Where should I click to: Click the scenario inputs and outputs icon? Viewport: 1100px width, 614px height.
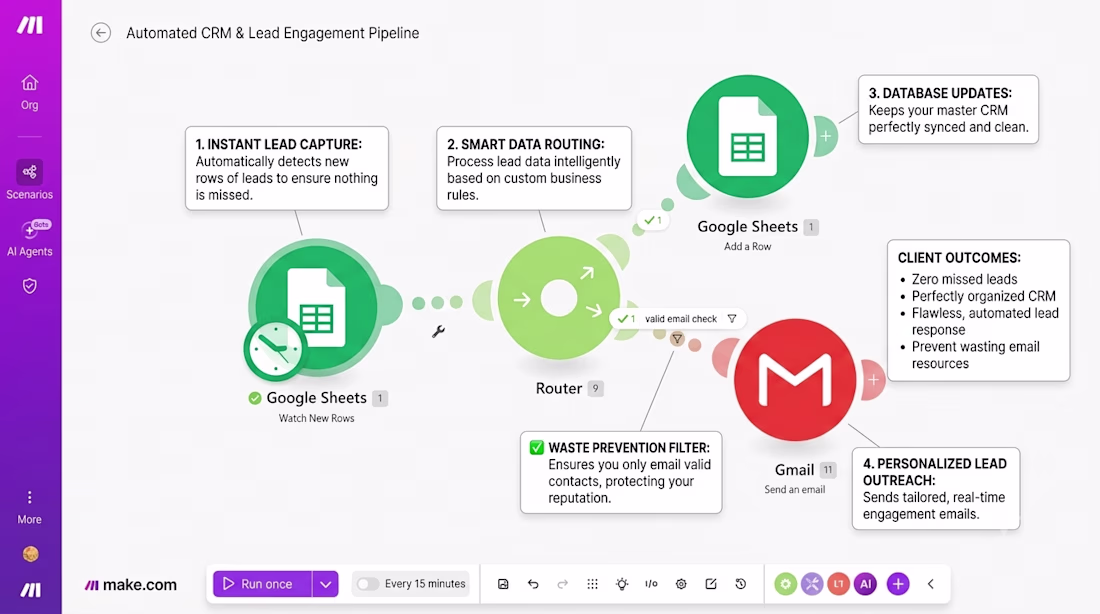coord(651,584)
